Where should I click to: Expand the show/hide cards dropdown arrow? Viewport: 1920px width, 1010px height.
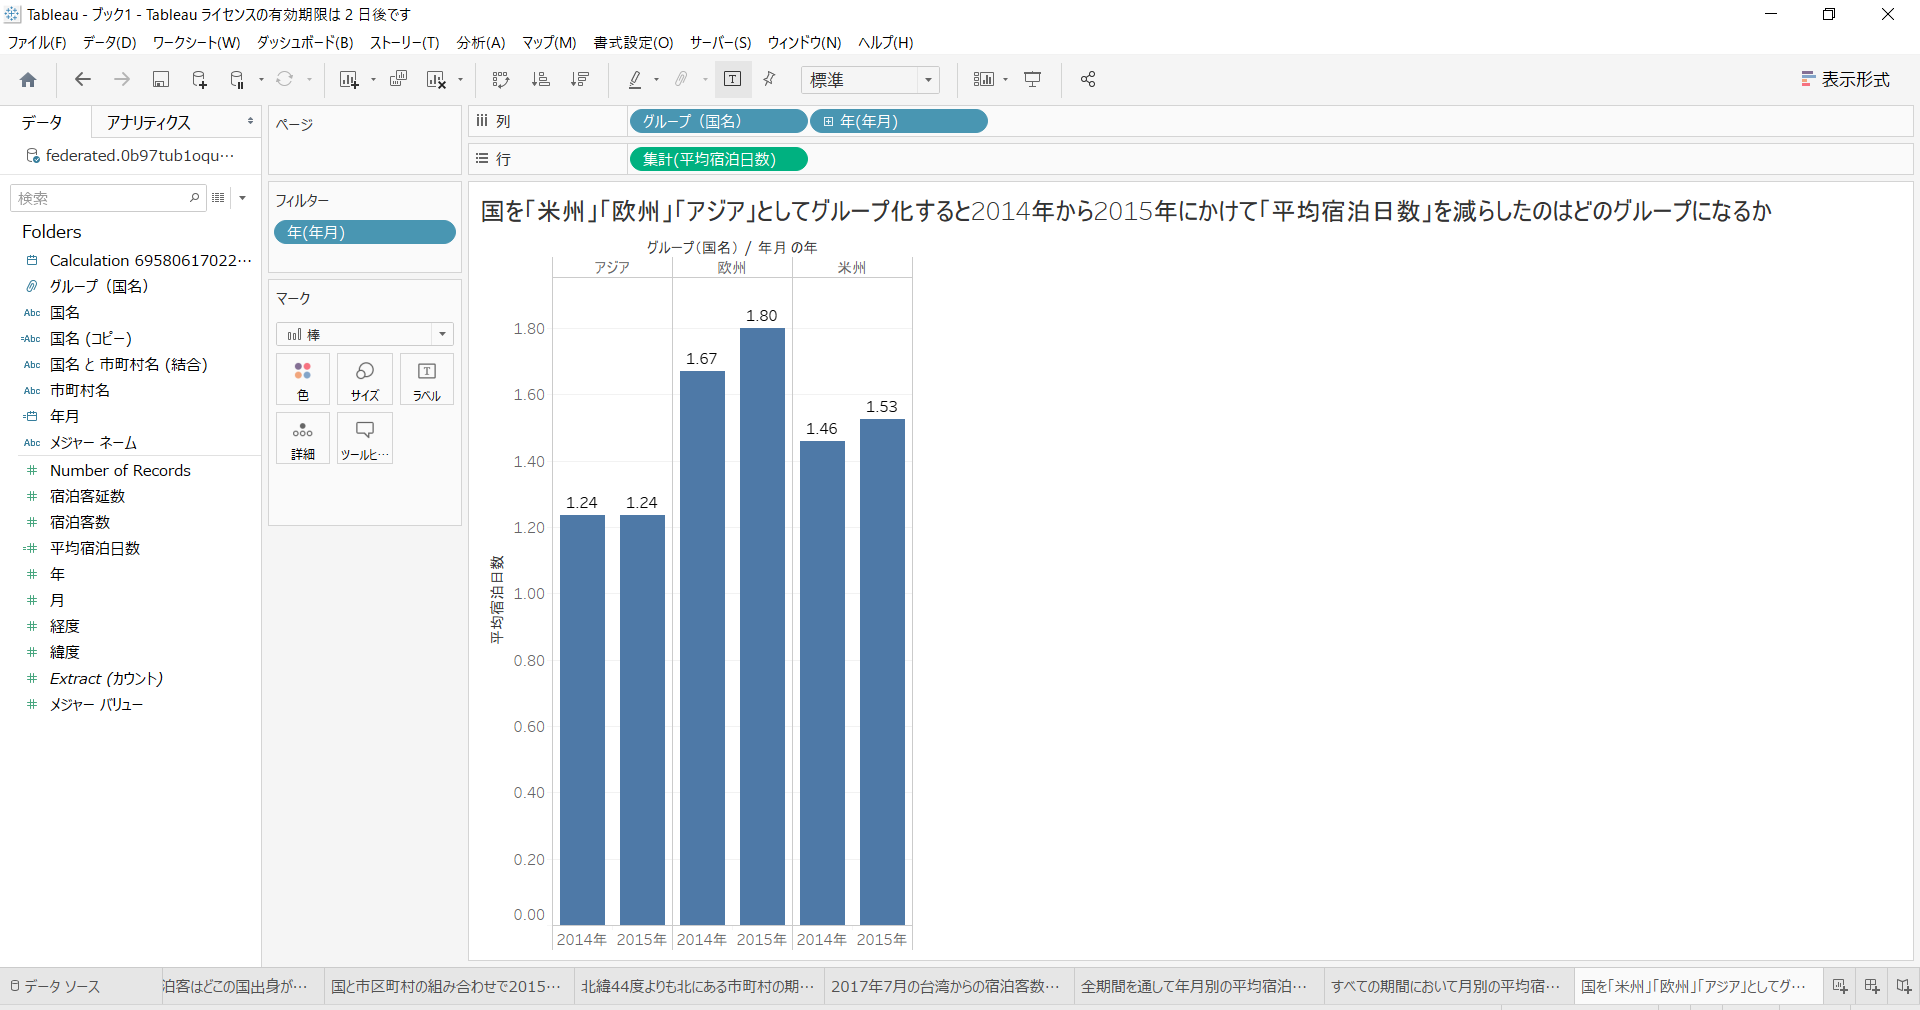pyautogui.click(x=1005, y=80)
